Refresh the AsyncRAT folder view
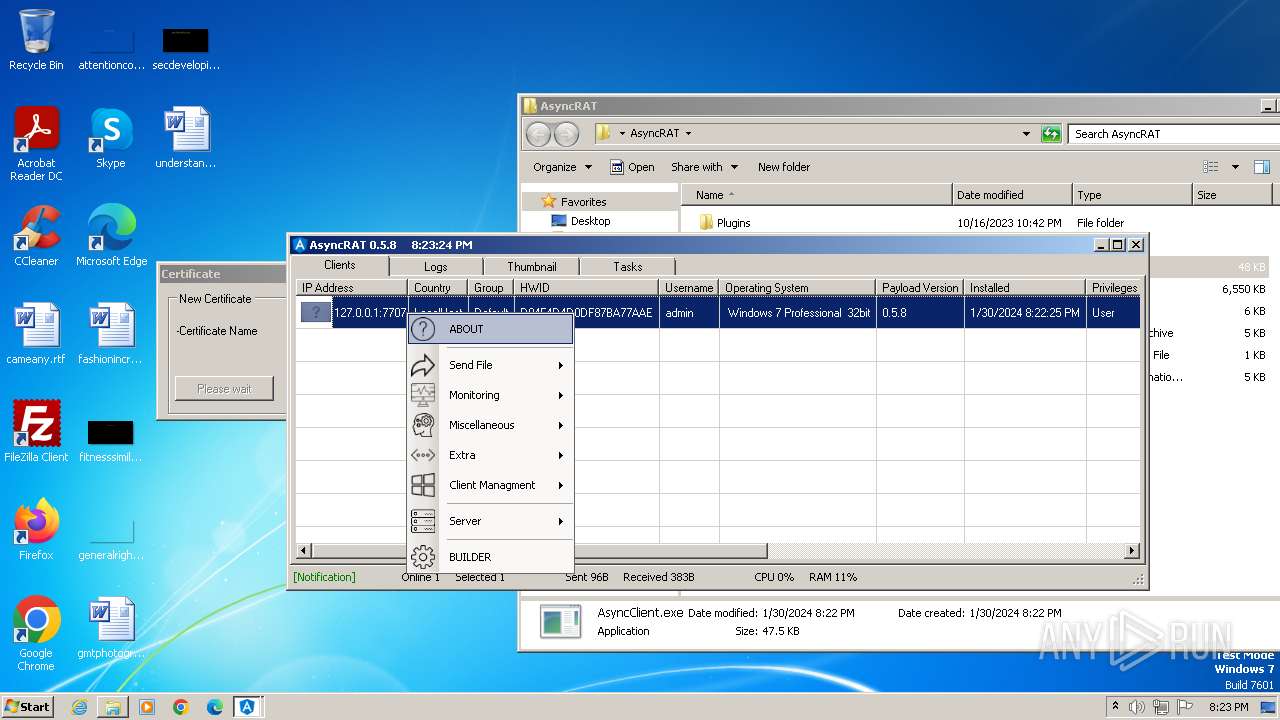This screenshot has width=1280, height=720. coord(1050,134)
